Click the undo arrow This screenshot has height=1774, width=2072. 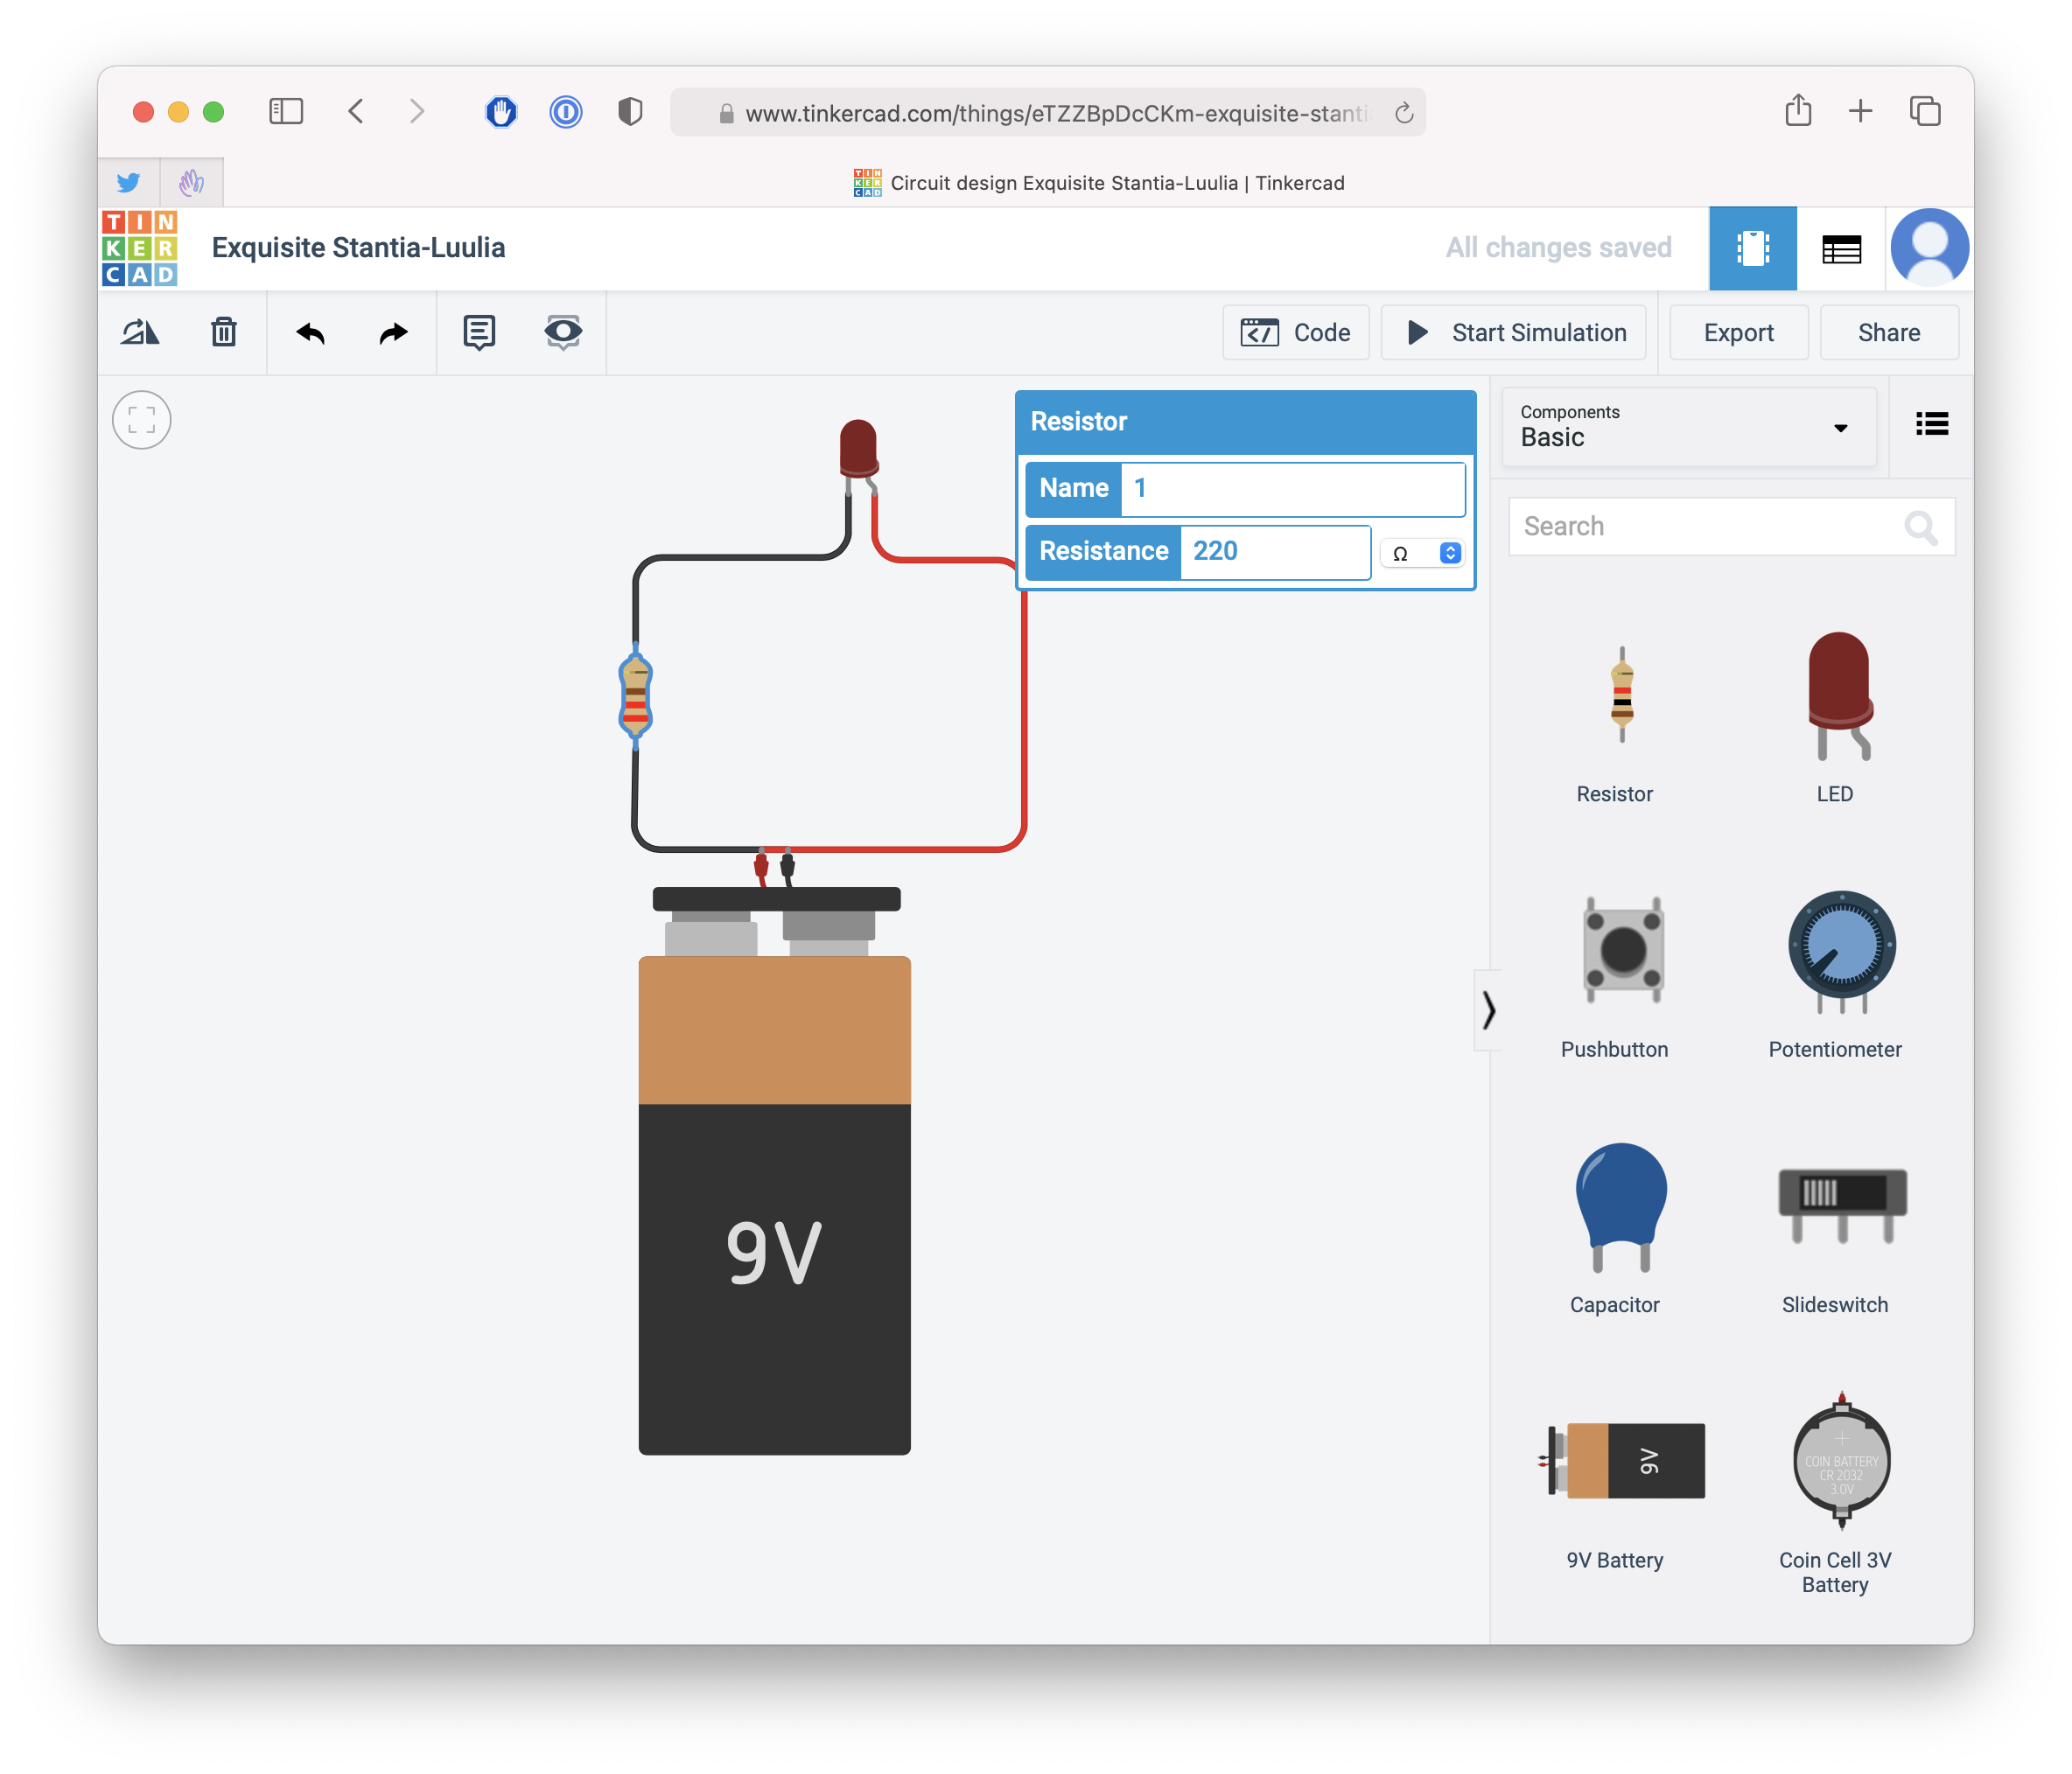[311, 333]
